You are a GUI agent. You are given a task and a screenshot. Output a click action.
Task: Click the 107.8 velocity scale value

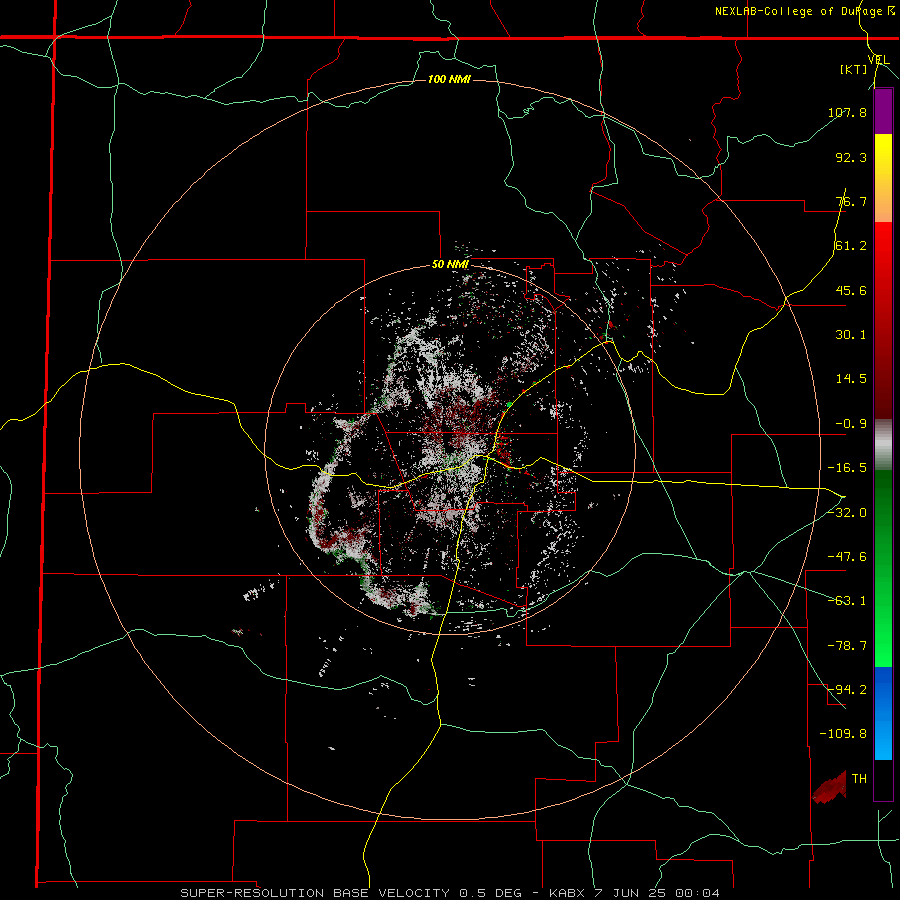click(847, 112)
